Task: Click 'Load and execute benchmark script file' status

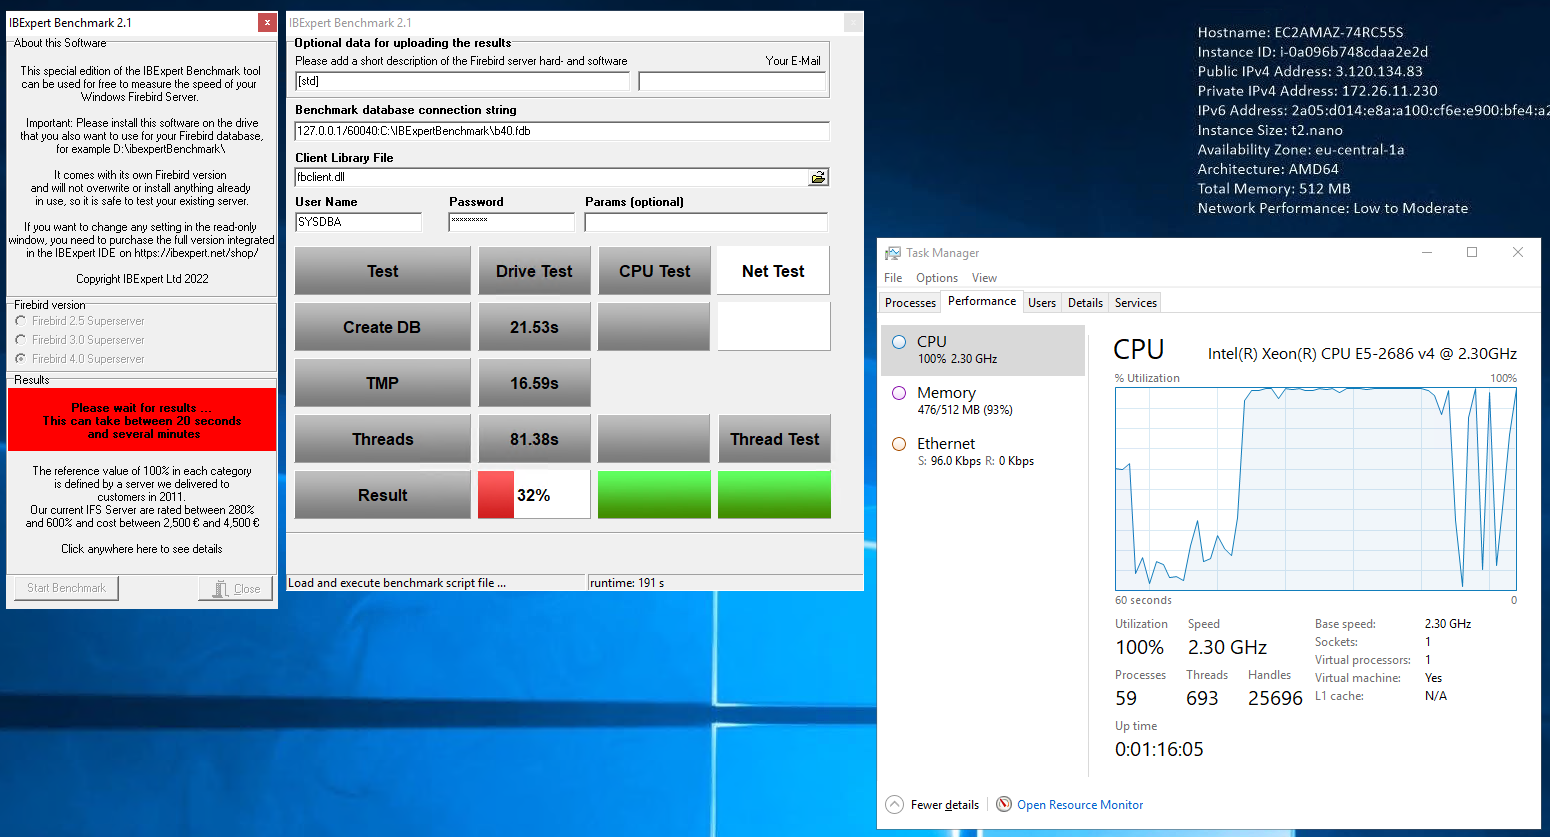Action: (x=397, y=583)
